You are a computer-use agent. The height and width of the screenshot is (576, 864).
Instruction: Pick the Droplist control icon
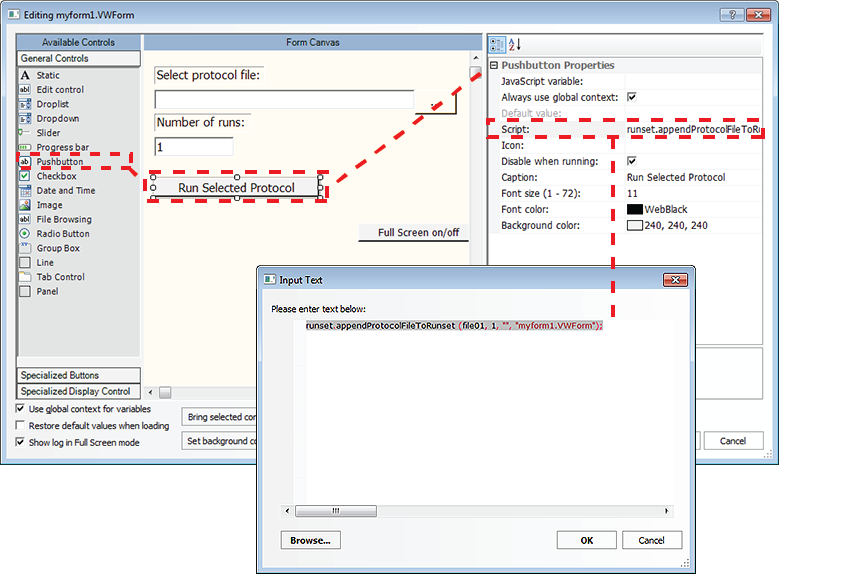26,104
